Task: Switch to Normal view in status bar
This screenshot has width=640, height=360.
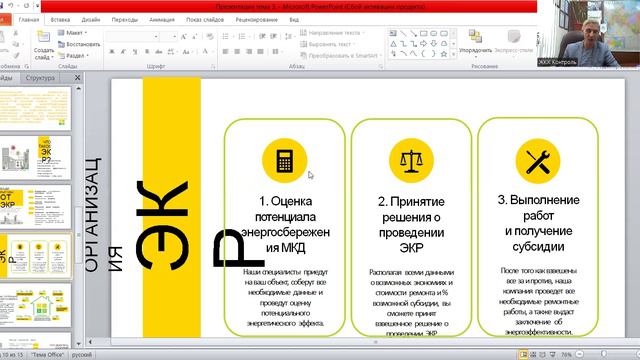Action: point(523,355)
